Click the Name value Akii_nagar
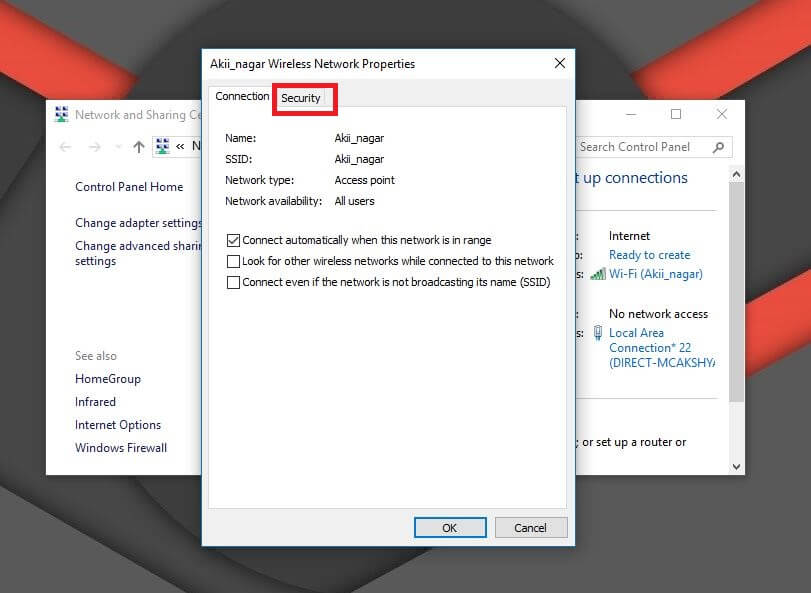 [x=359, y=138]
